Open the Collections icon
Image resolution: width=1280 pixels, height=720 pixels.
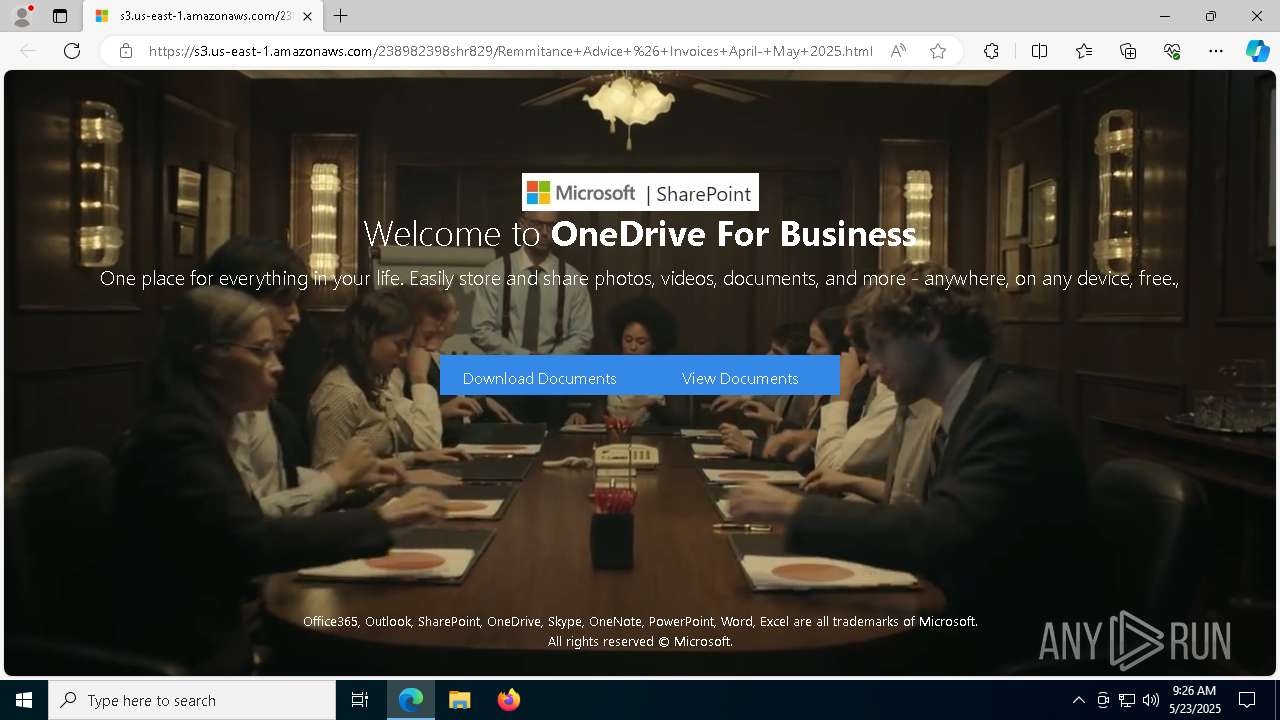[1128, 51]
